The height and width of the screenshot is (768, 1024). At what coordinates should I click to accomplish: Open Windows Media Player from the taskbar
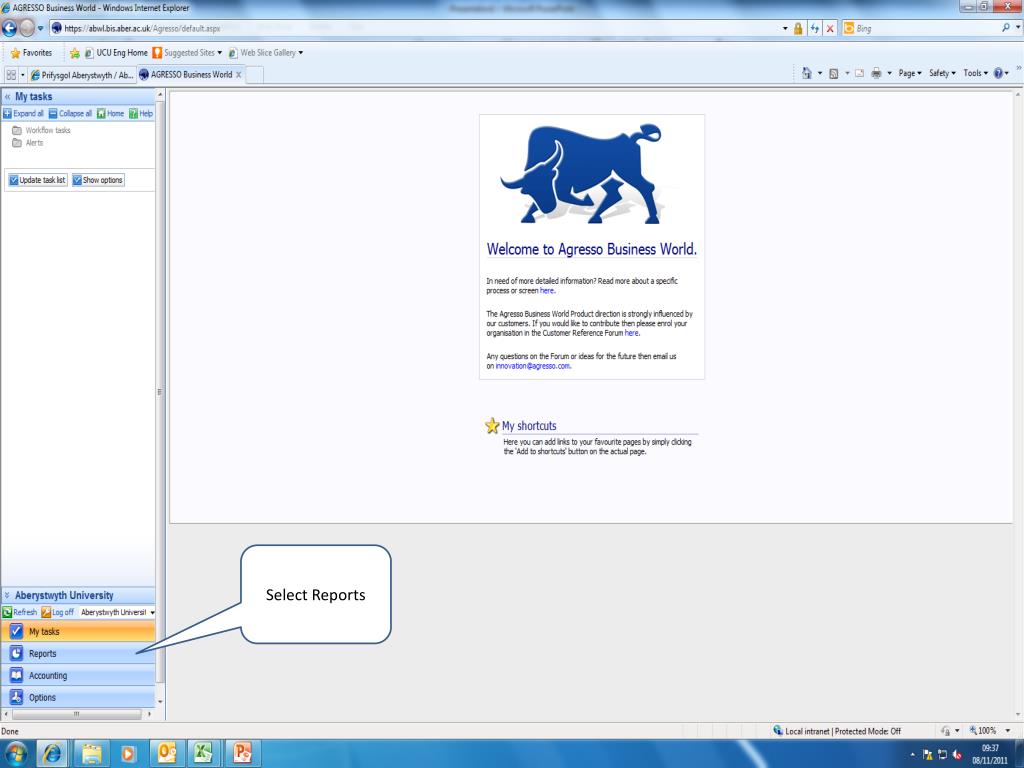(128, 754)
